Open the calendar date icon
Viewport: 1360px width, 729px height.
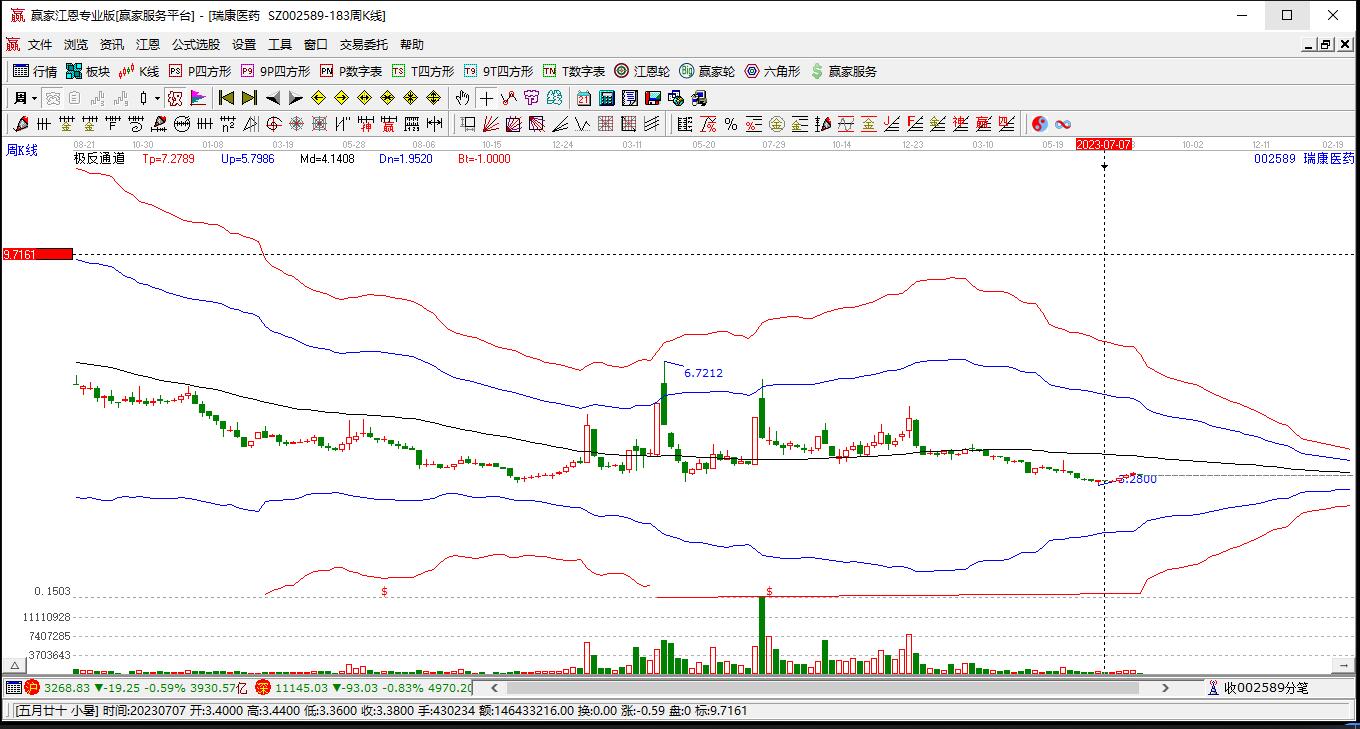584,98
